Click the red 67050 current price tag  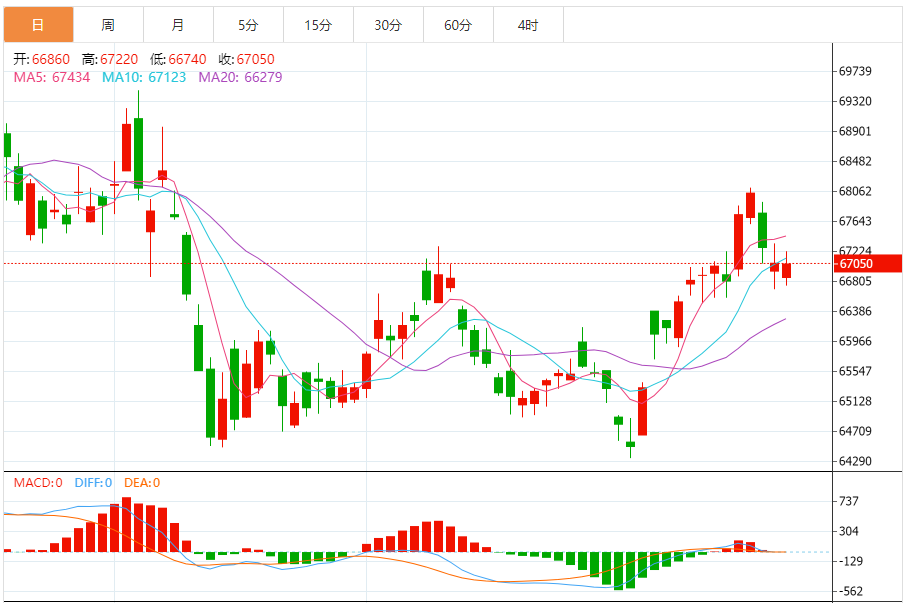click(x=868, y=264)
